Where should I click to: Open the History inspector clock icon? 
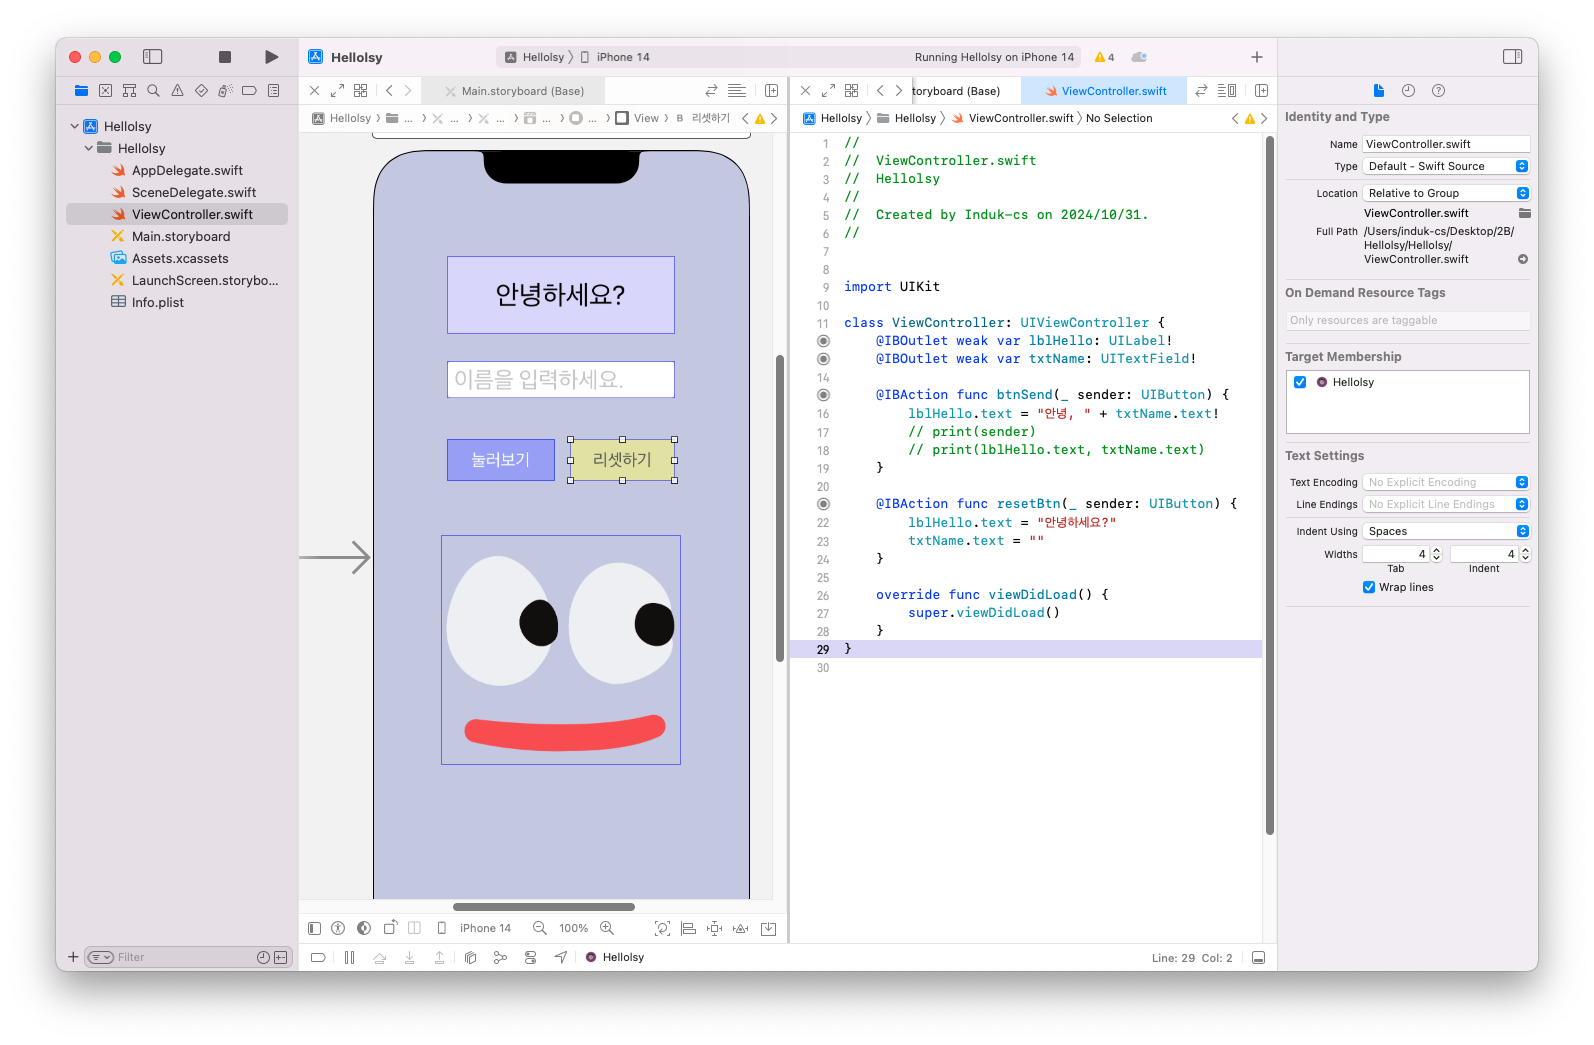click(1408, 90)
